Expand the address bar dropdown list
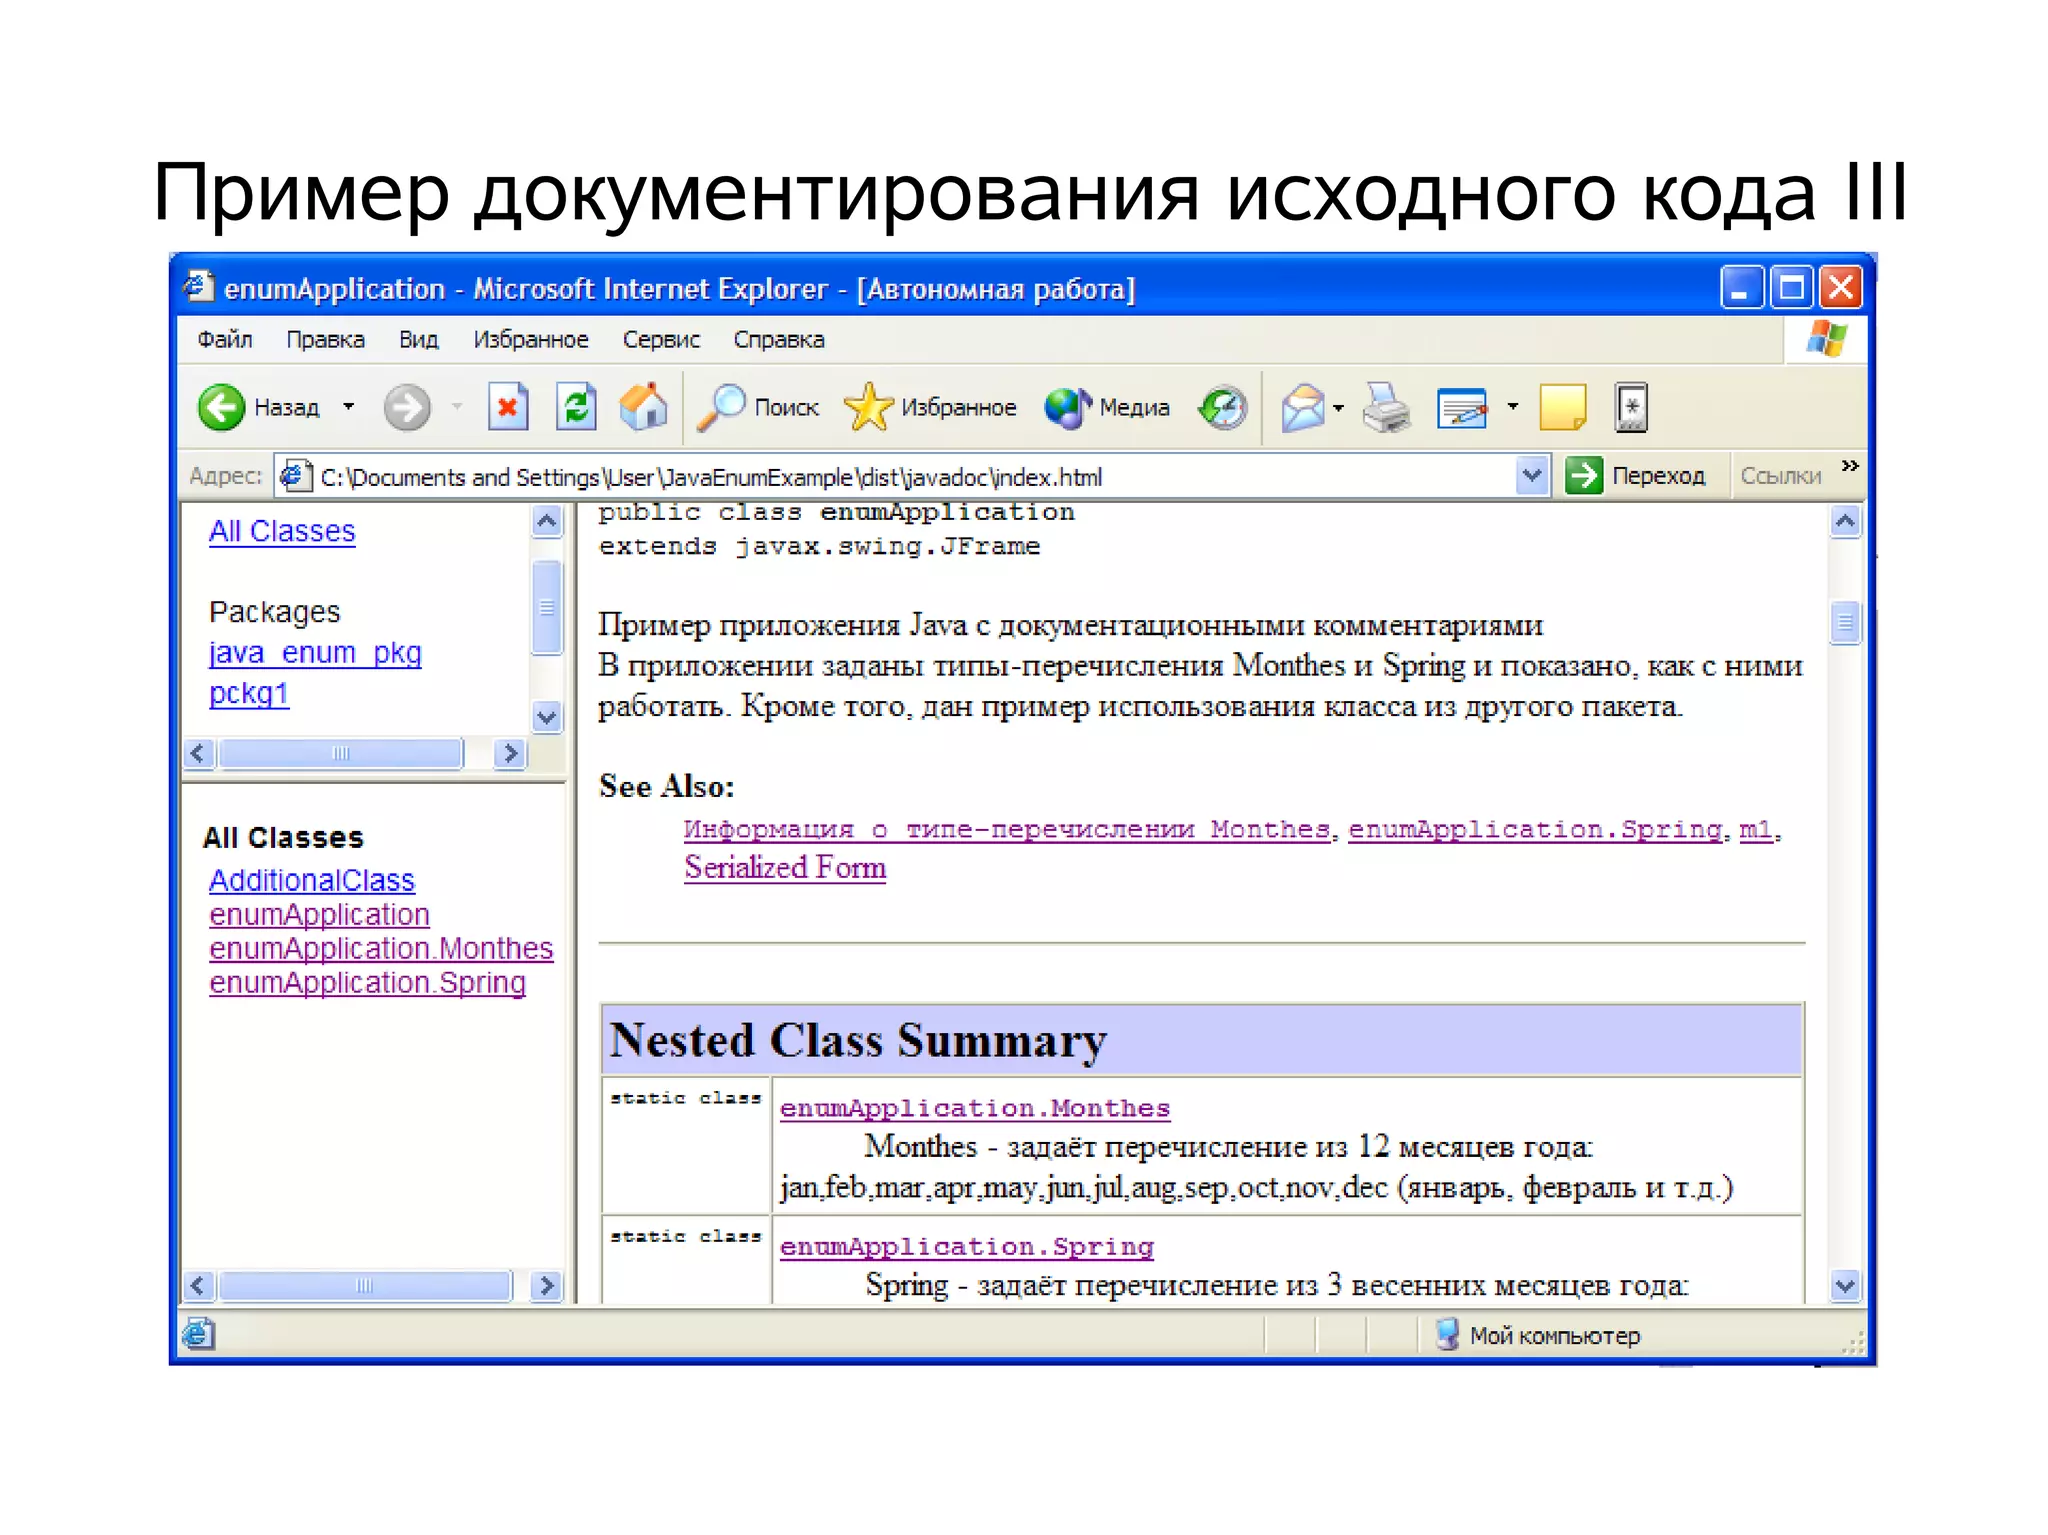This screenshot has height=1535, width=2048. pyautogui.click(x=1532, y=476)
